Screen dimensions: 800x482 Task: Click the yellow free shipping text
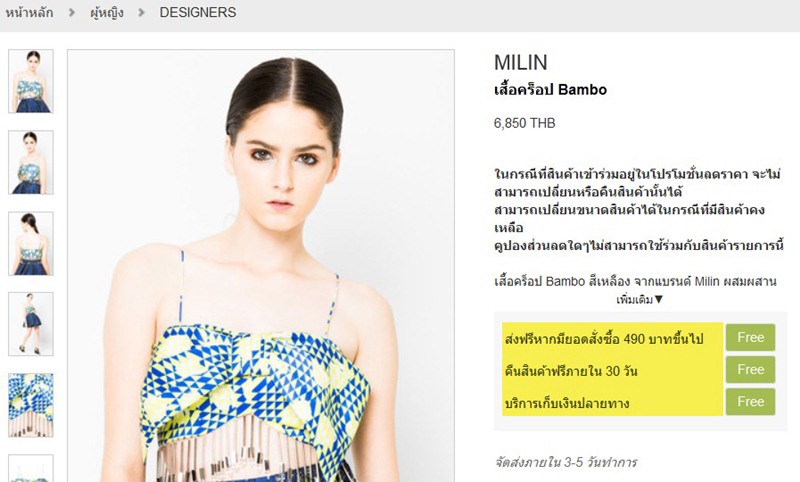pyautogui.click(x=604, y=339)
